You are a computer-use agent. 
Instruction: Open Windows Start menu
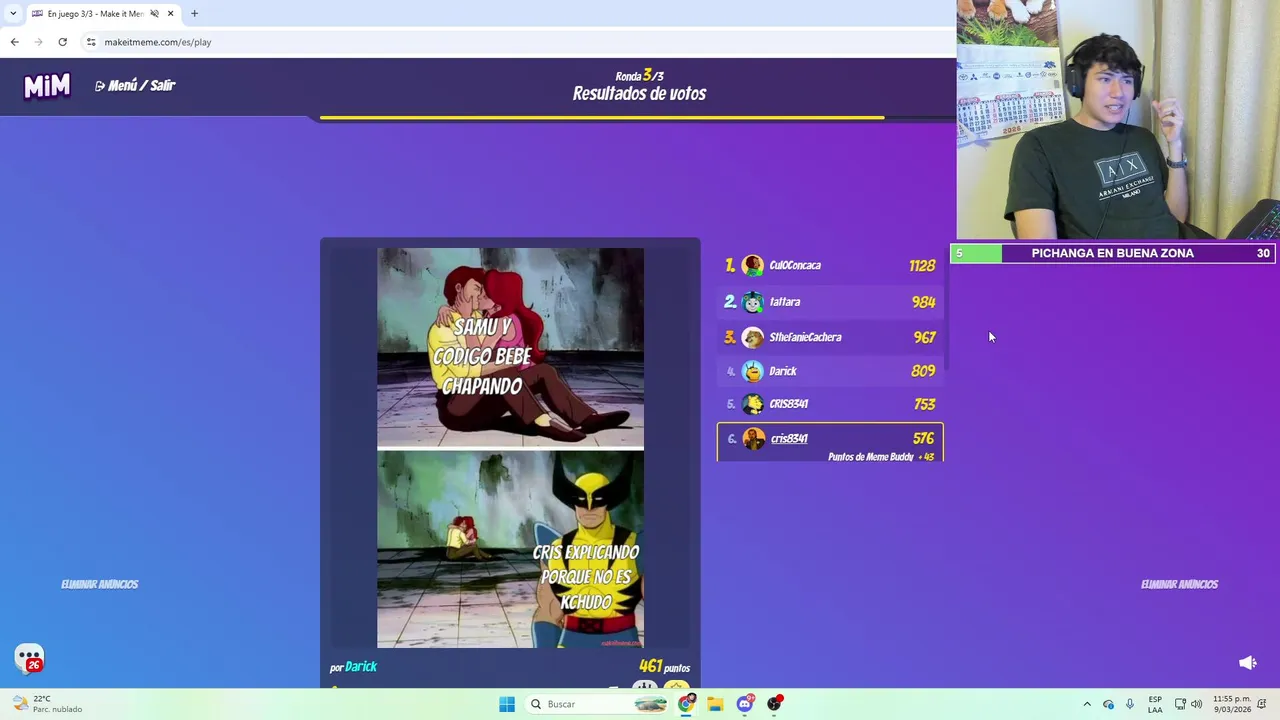507,704
